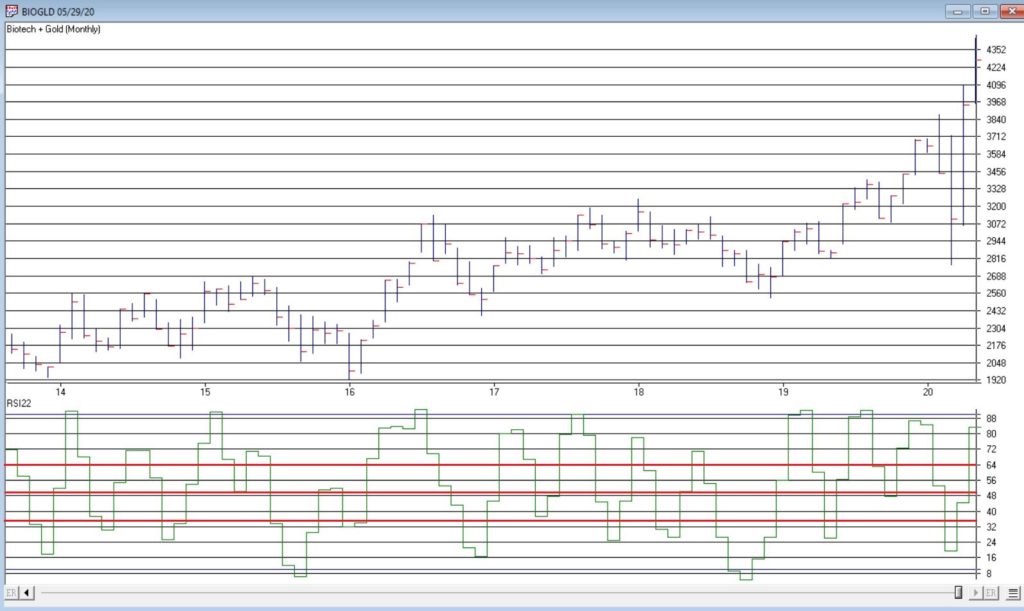Viewport: 1024px width, 611px height.
Task: Click the 2560 price axis label
Action: pyautogui.click(x=996, y=293)
